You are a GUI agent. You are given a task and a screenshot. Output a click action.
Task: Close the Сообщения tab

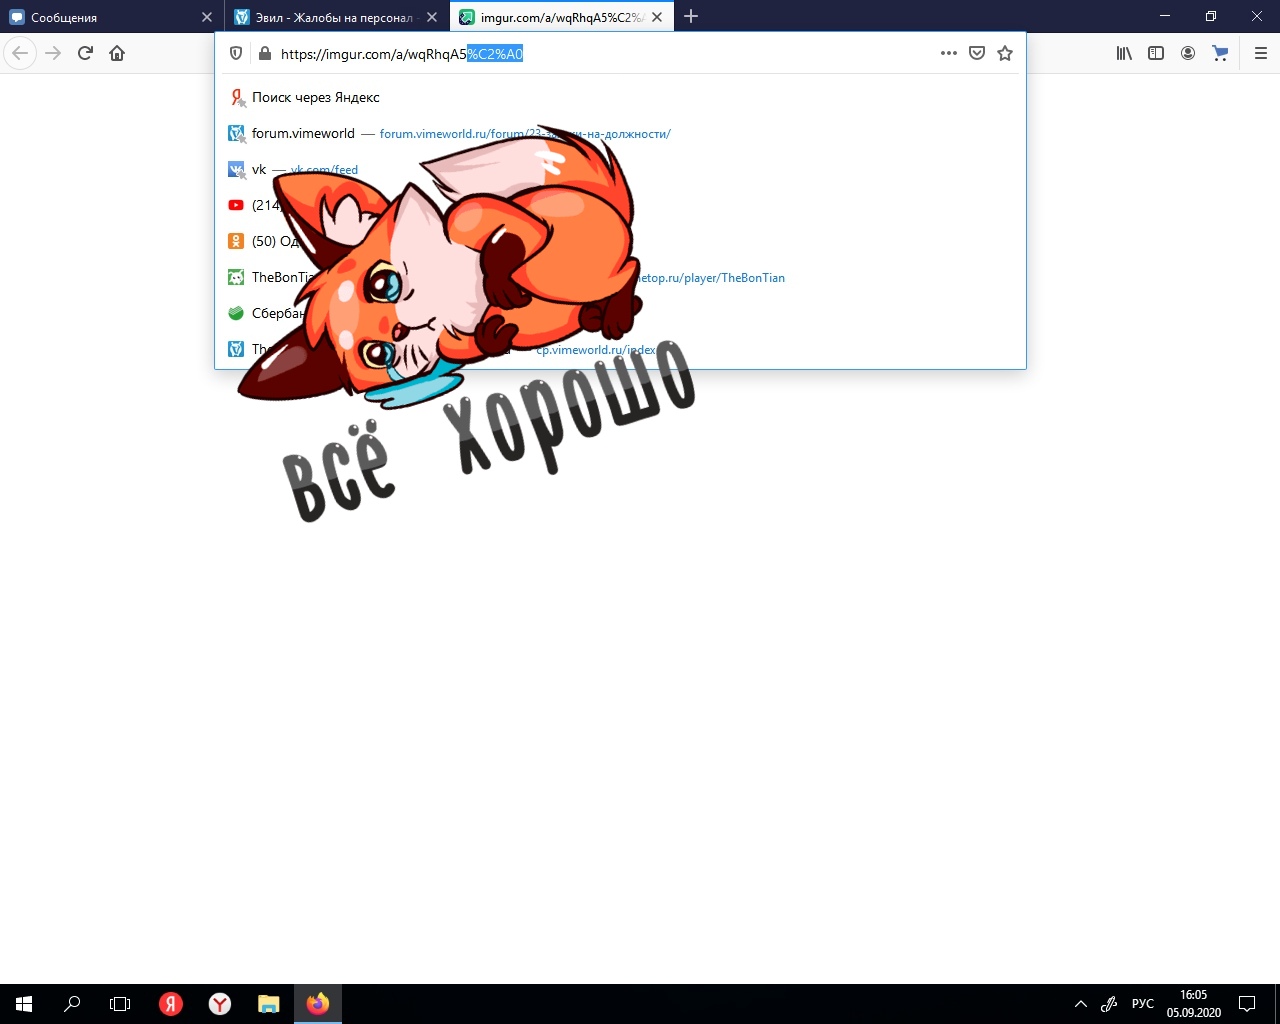coord(207,17)
